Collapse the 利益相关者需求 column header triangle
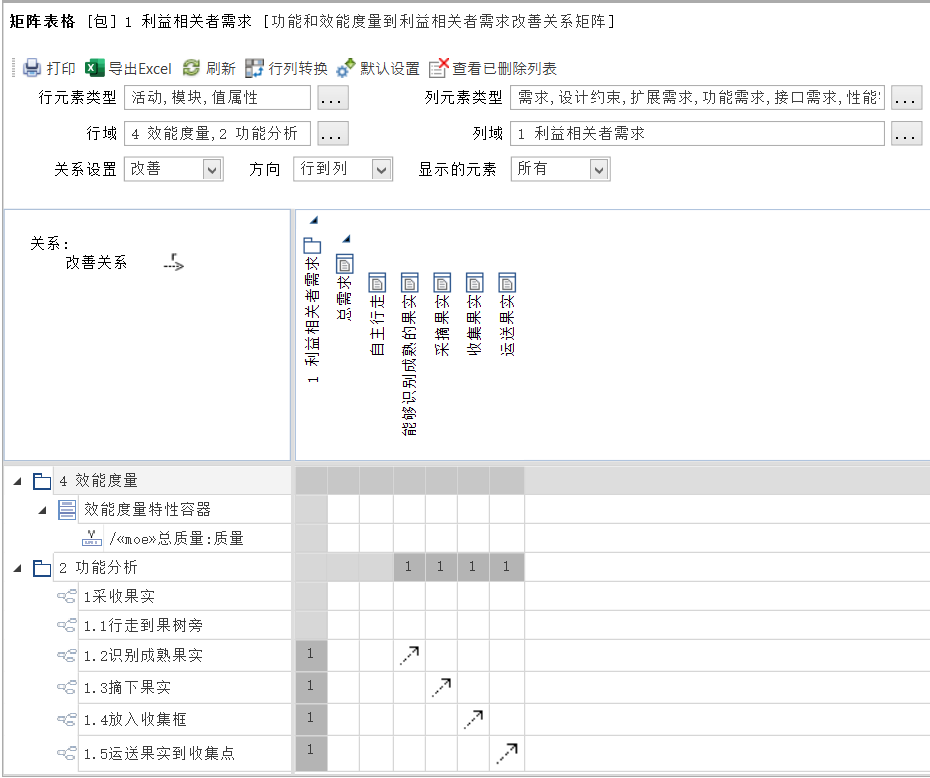The height and width of the screenshot is (778, 930). (x=314, y=220)
